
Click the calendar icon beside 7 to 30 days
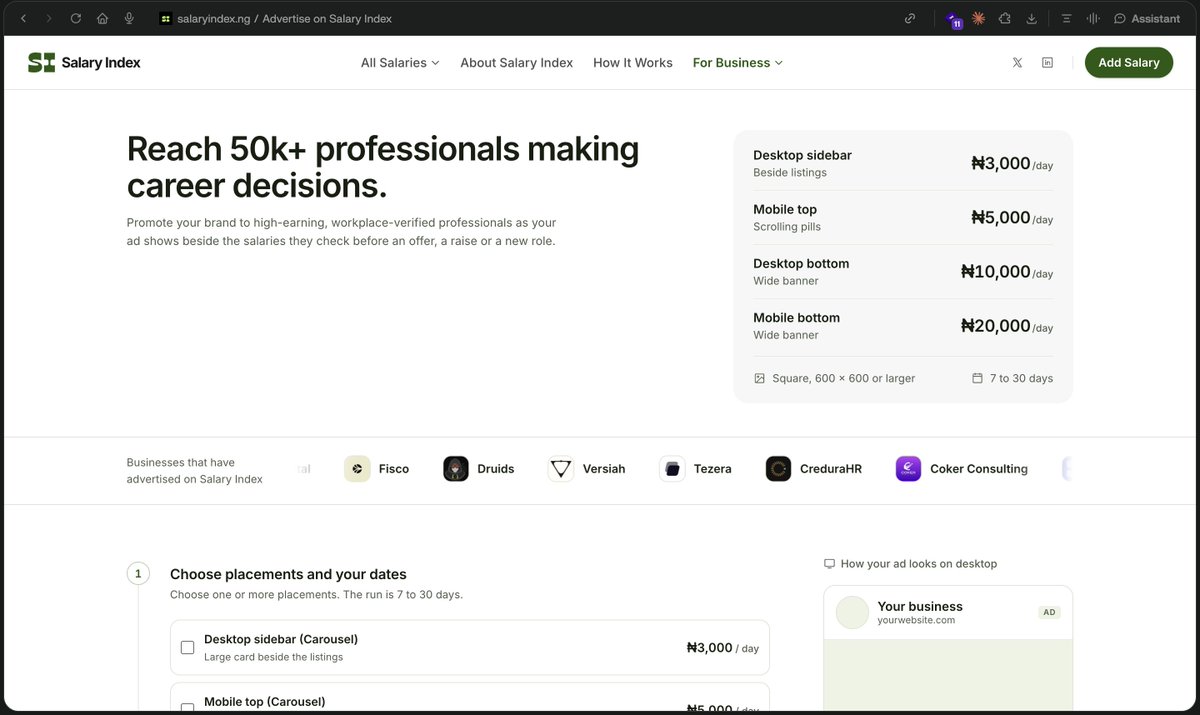click(x=977, y=378)
